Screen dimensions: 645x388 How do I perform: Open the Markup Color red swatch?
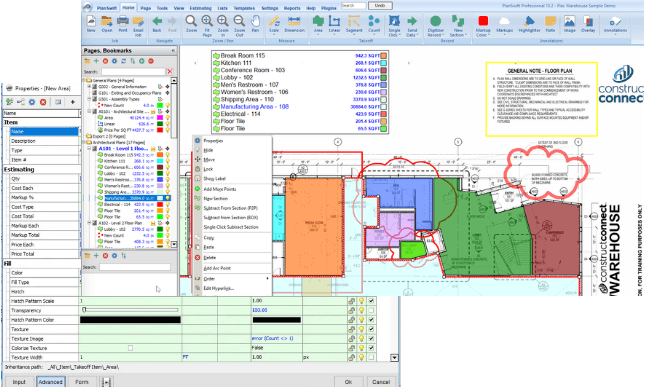tap(483, 21)
